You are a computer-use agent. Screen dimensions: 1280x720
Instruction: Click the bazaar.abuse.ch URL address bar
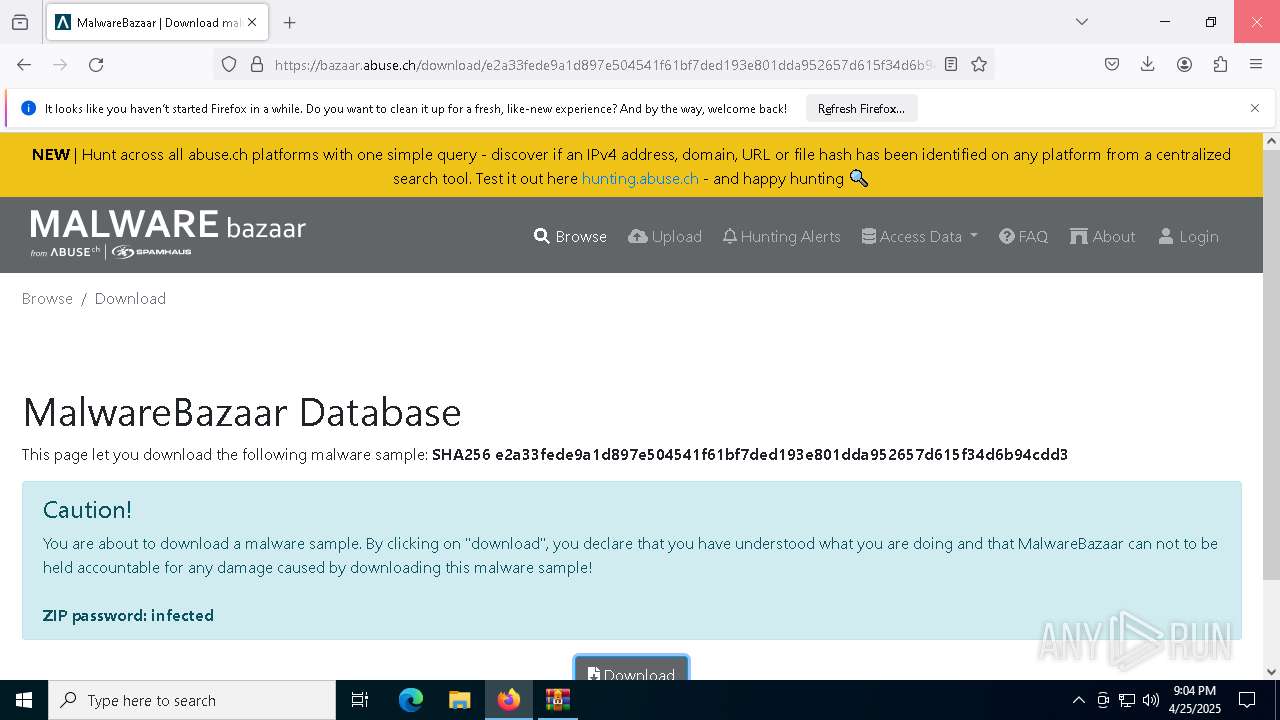pyautogui.click(x=604, y=64)
